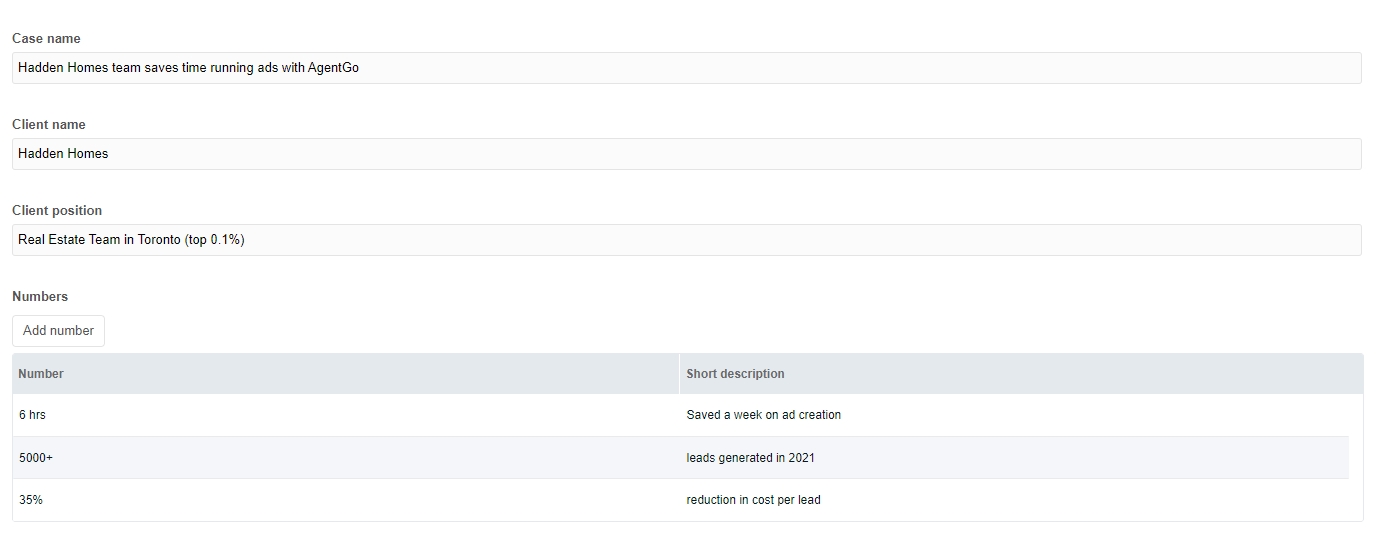The height and width of the screenshot is (540, 1376).
Task: Click 'leads generated in 2021' description cell
Action: 1014,458
